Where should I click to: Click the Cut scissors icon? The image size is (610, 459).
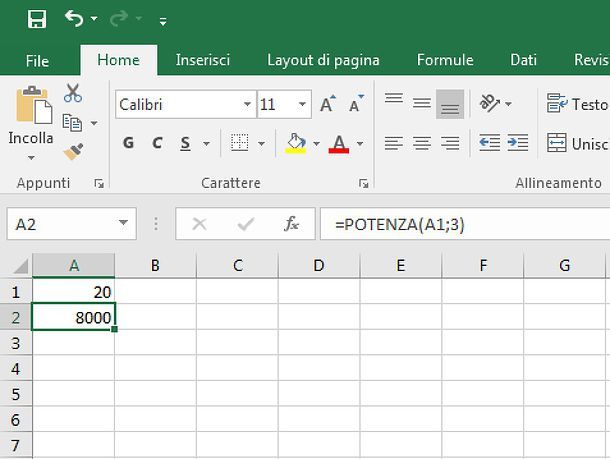73,94
